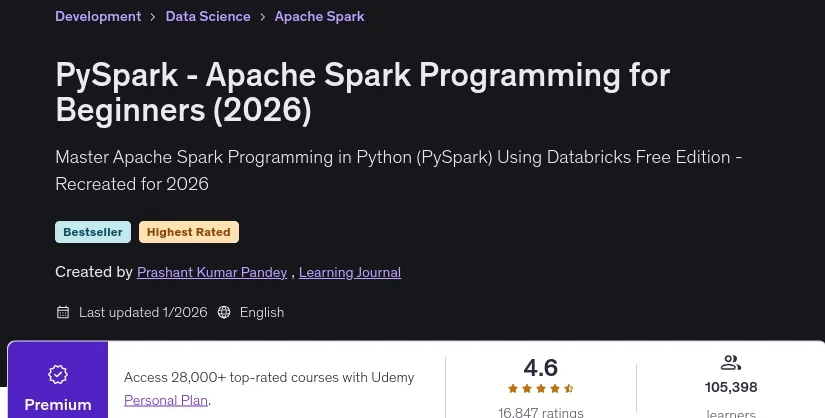The image size is (825, 418).
Task: Click the Bestseller badge
Action: tap(93, 232)
